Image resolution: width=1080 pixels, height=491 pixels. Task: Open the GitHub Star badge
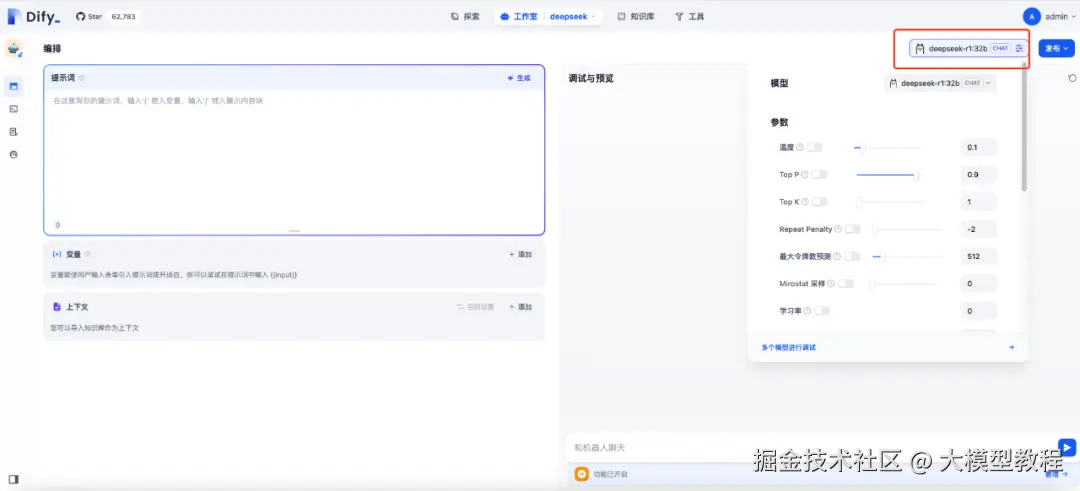coord(89,16)
